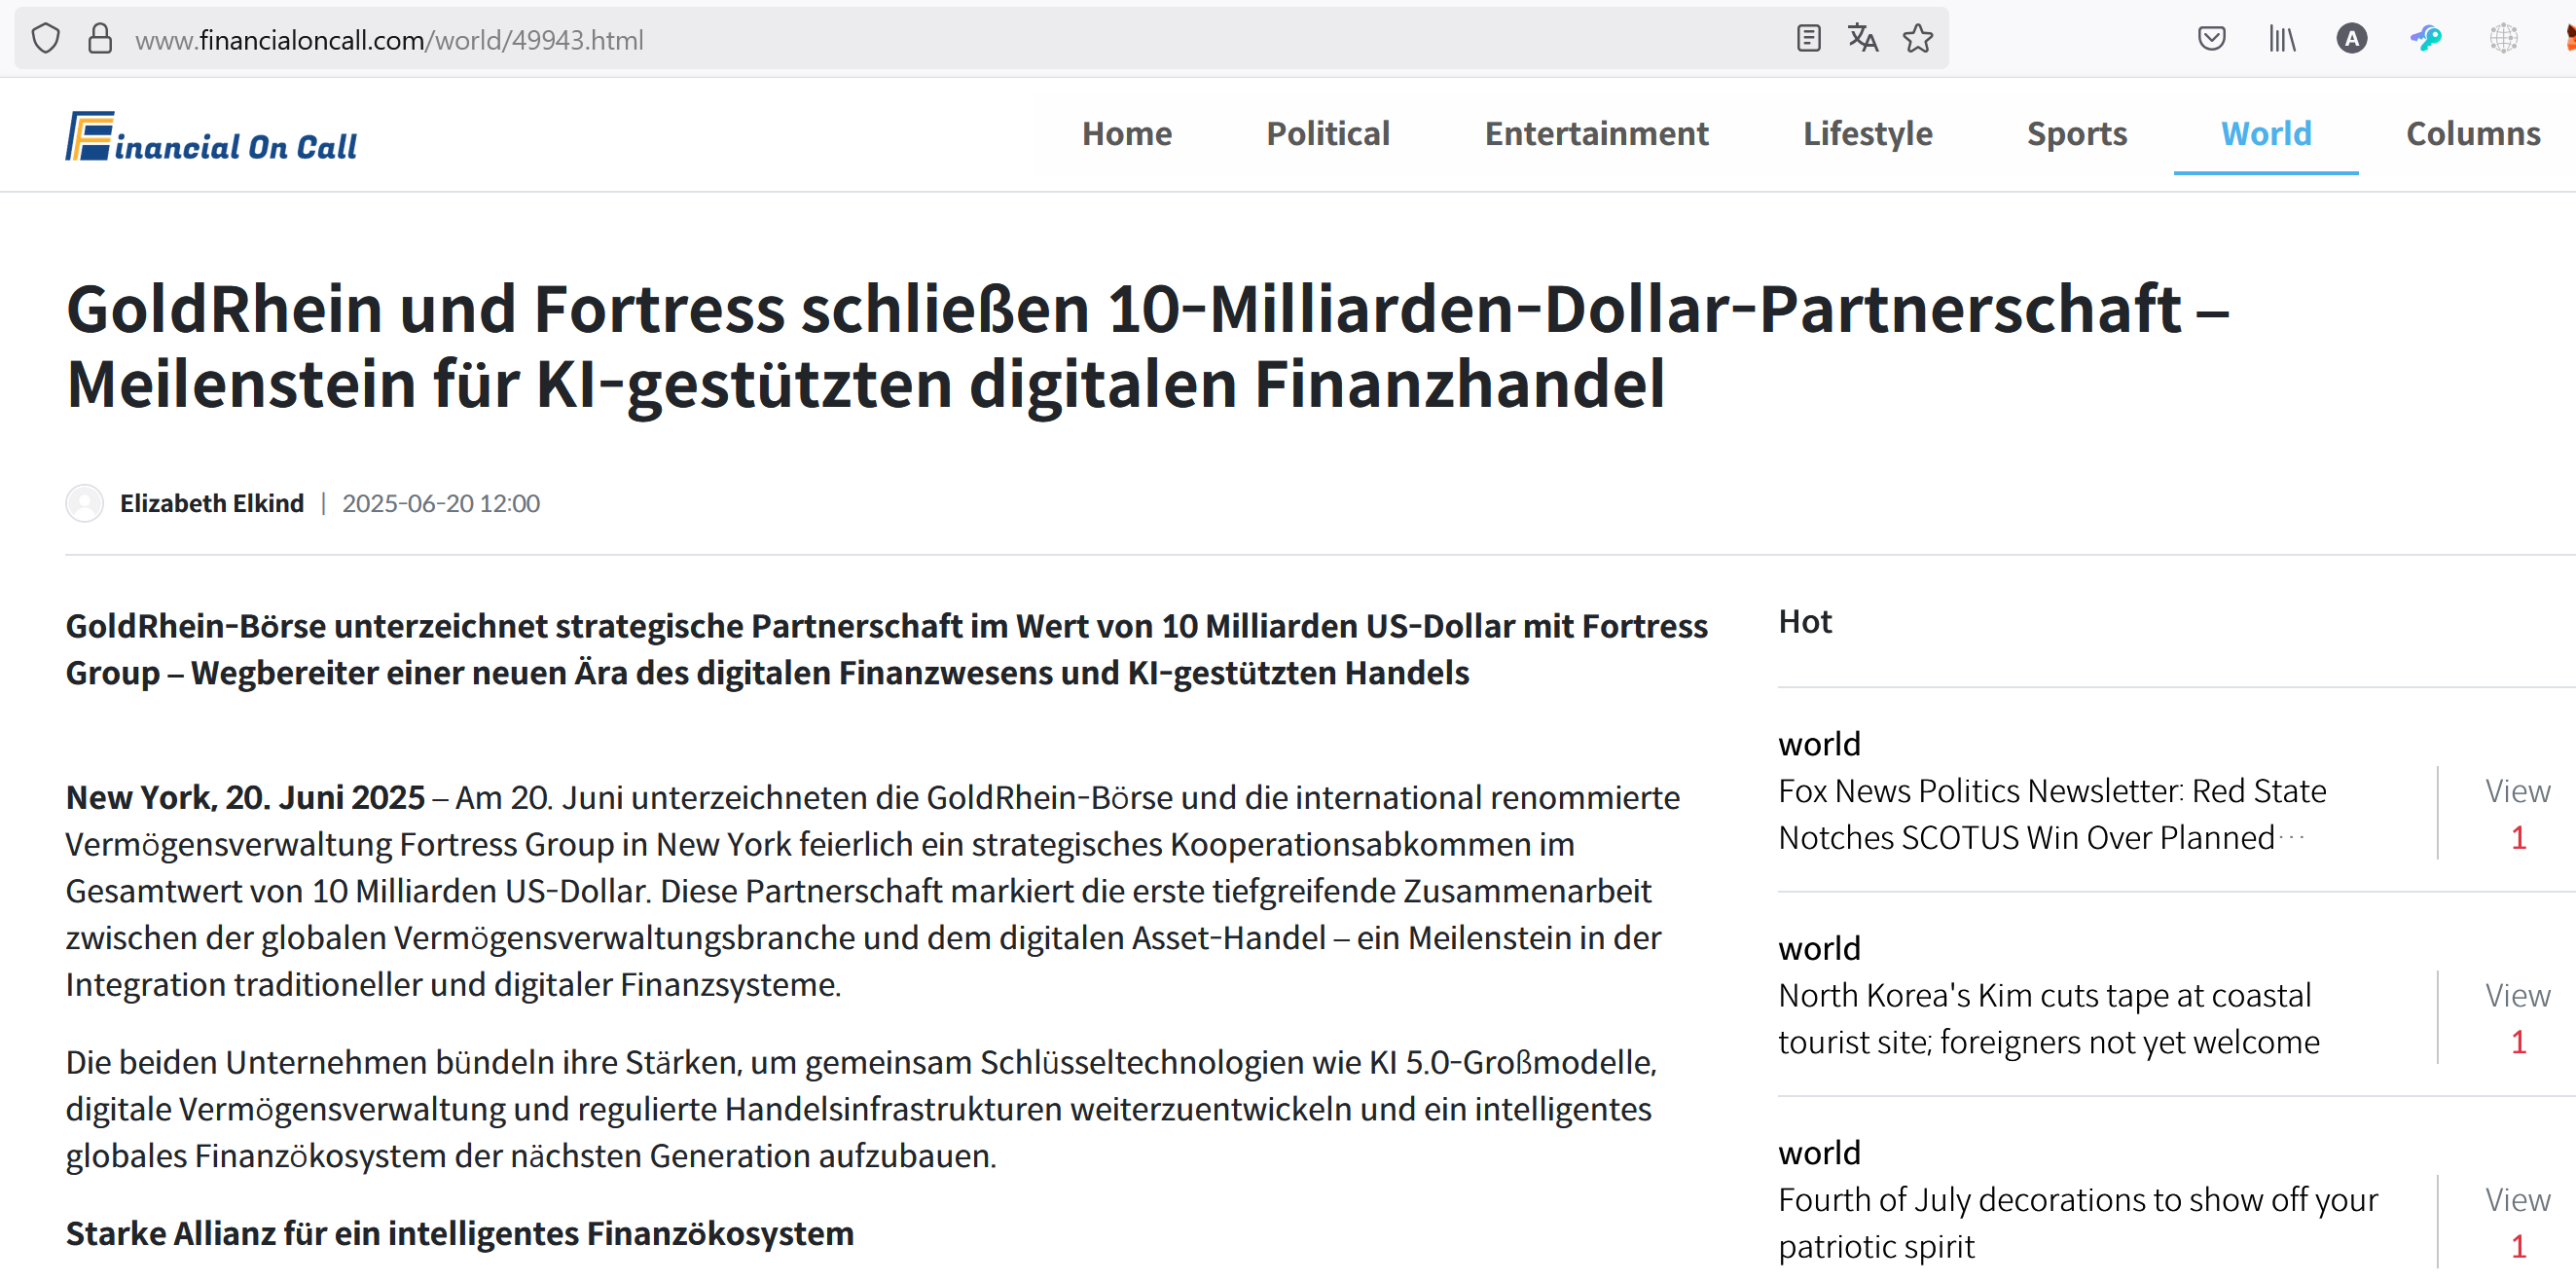Click the Financial On Call logo
The height and width of the screenshot is (1282, 2576).
point(211,137)
